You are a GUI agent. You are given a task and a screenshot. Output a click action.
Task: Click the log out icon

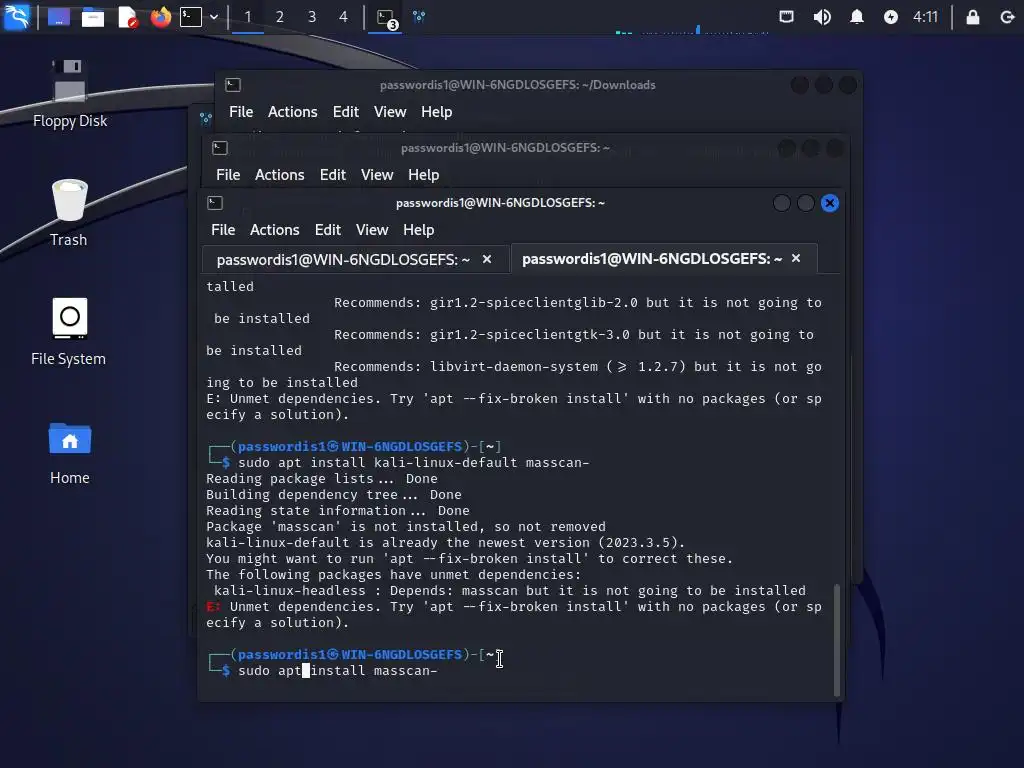[x=1007, y=17]
